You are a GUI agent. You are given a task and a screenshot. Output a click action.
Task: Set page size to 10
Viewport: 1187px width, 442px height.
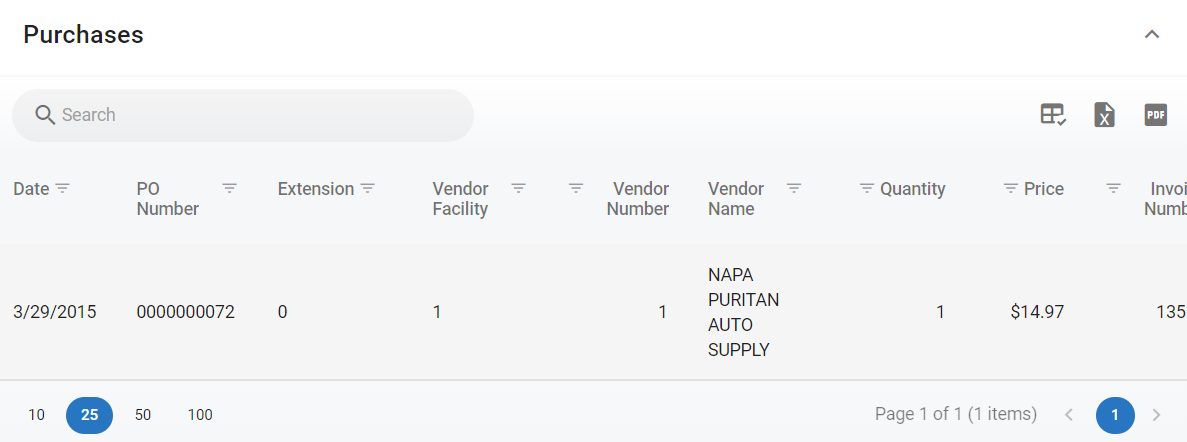37,415
